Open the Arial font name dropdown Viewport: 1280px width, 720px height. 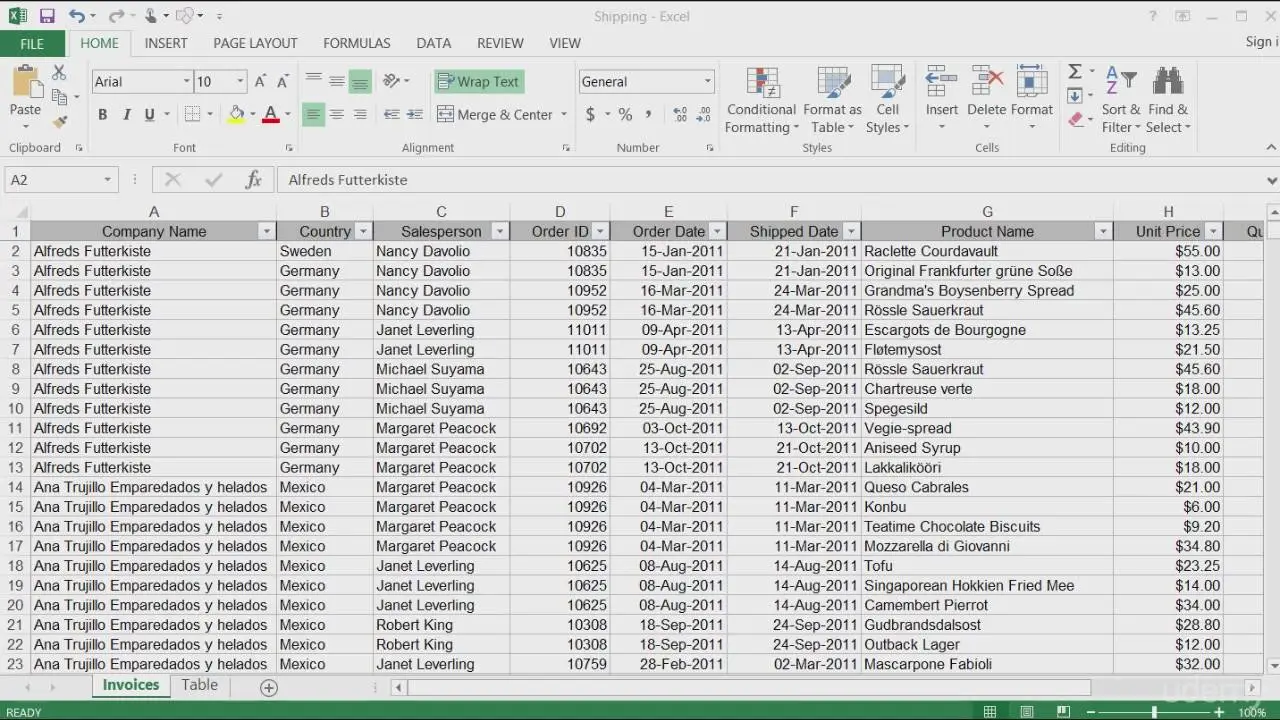pos(186,82)
